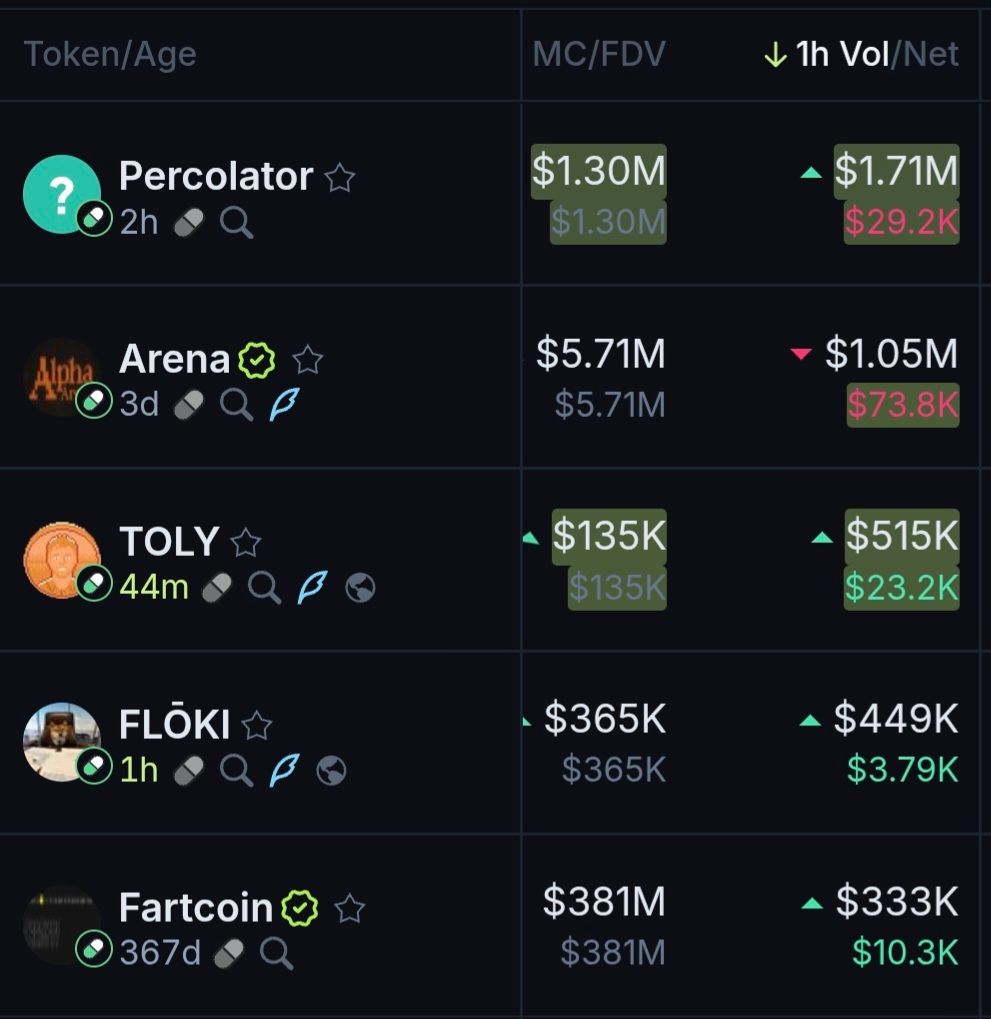Click the Fartcoin magnifier search icon

coord(276,953)
